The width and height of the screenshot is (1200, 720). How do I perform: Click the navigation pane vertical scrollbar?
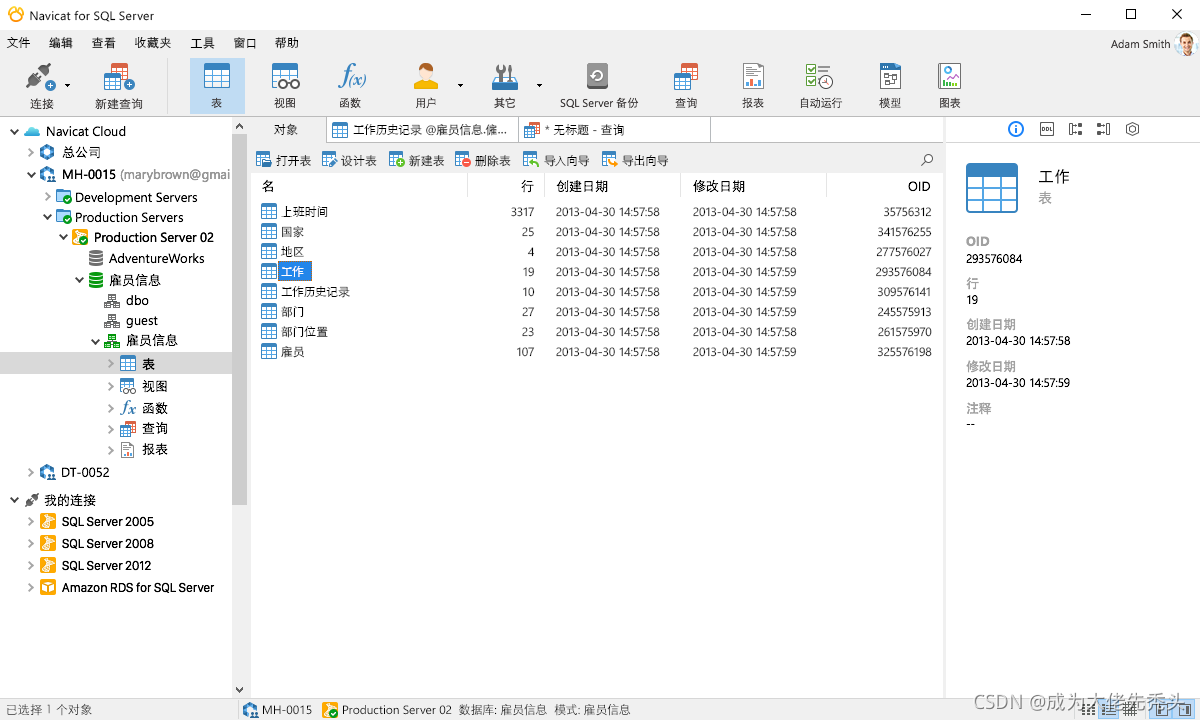pyautogui.click(x=239, y=320)
